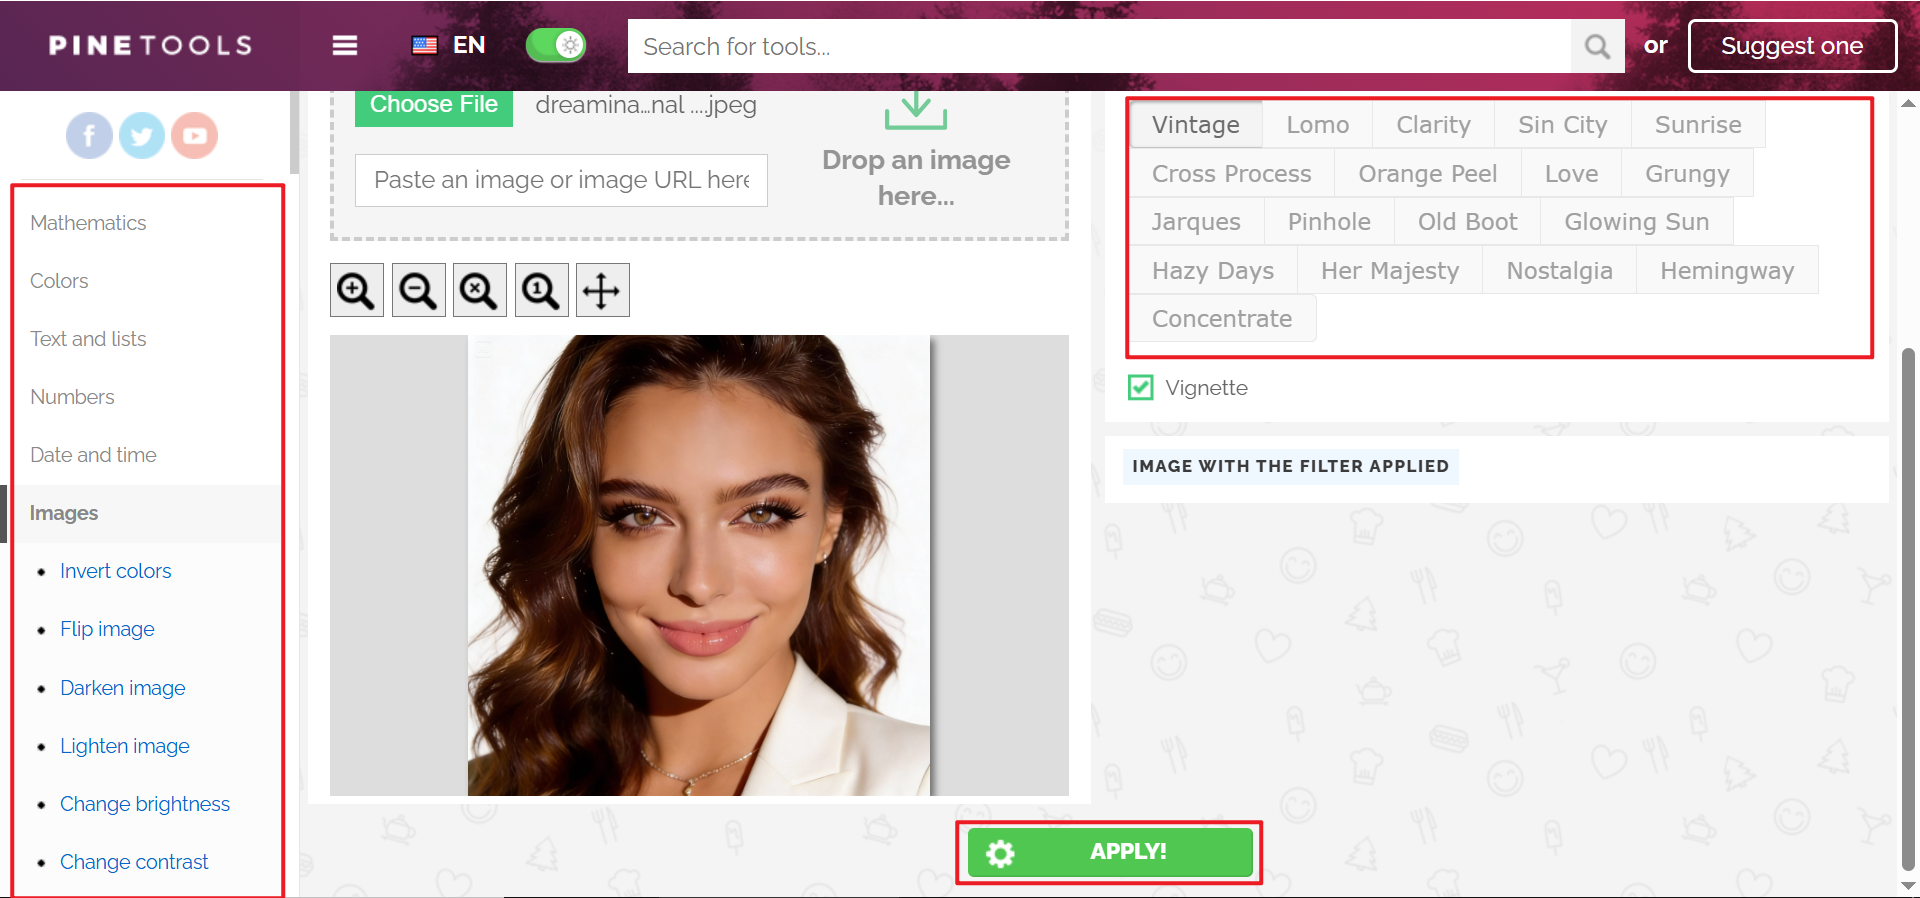Open the Lighten image tool link
The image size is (1920, 898).
coord(125,746)
